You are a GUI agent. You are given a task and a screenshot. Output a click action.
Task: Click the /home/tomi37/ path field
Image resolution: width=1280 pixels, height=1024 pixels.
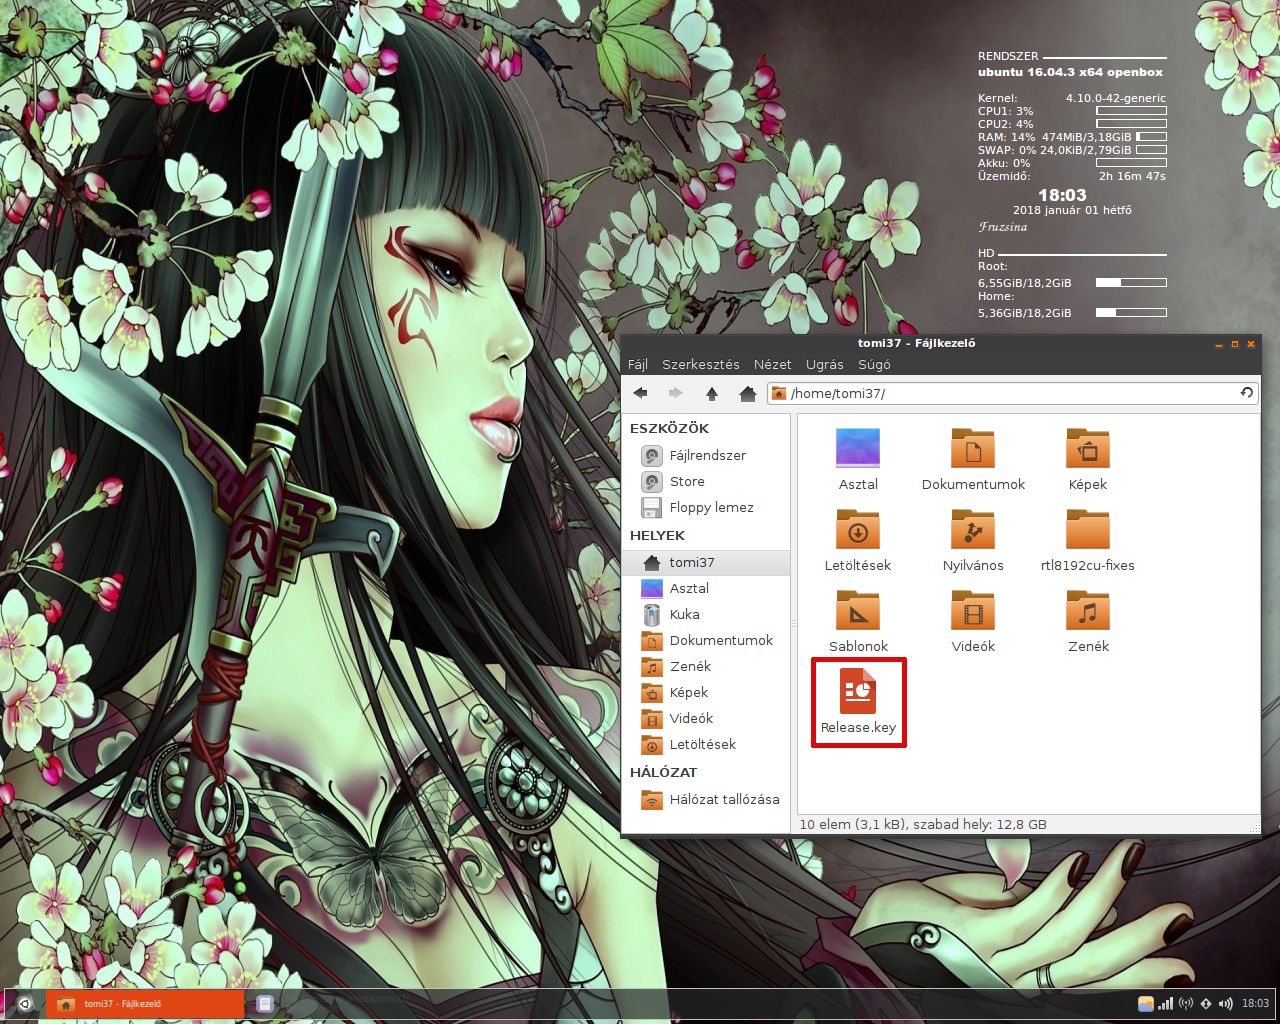pyautogui.click(x=1013, y=393)
